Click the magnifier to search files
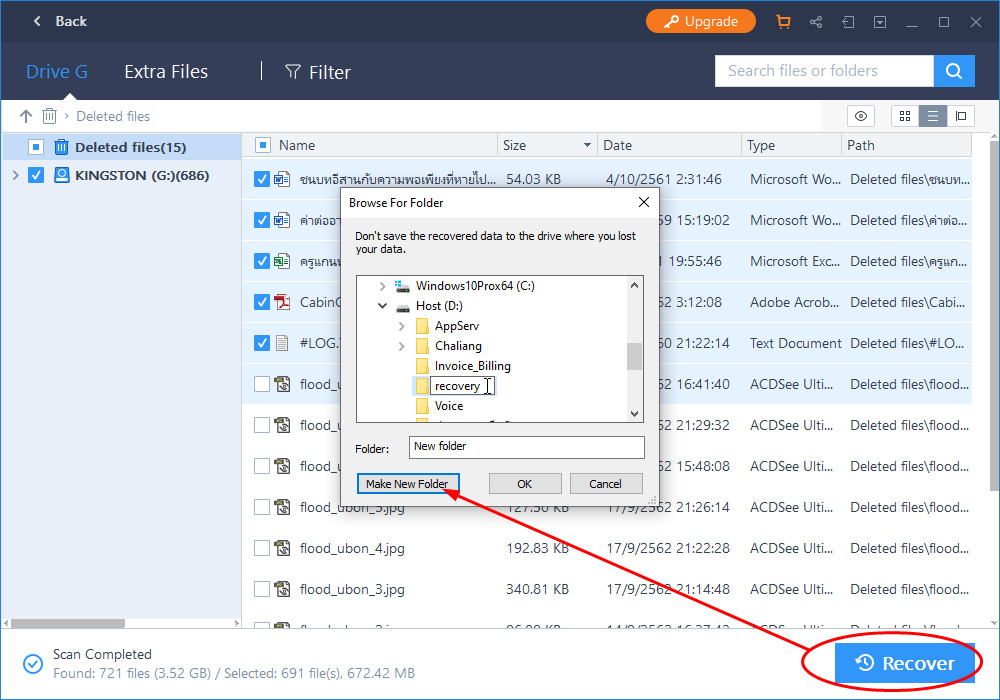 pos(953,71)
